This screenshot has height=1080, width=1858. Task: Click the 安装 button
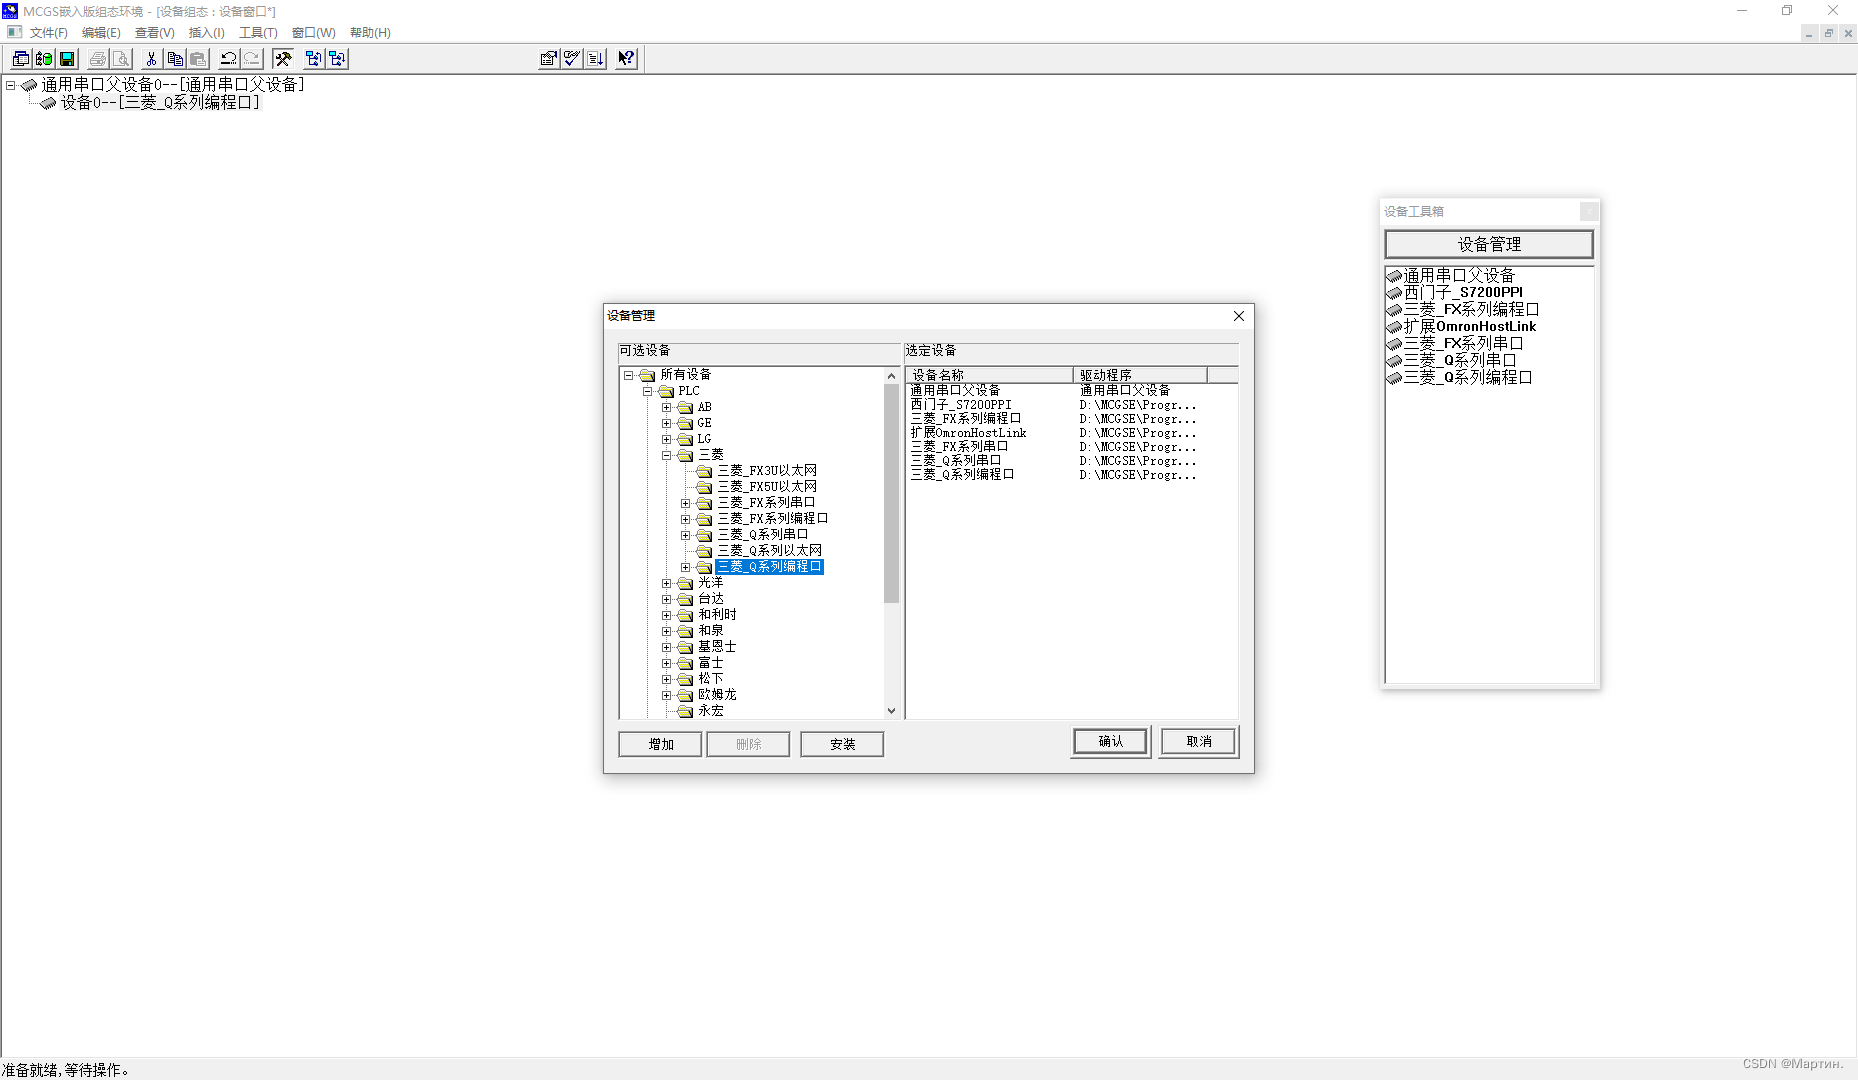click(842, 744)
